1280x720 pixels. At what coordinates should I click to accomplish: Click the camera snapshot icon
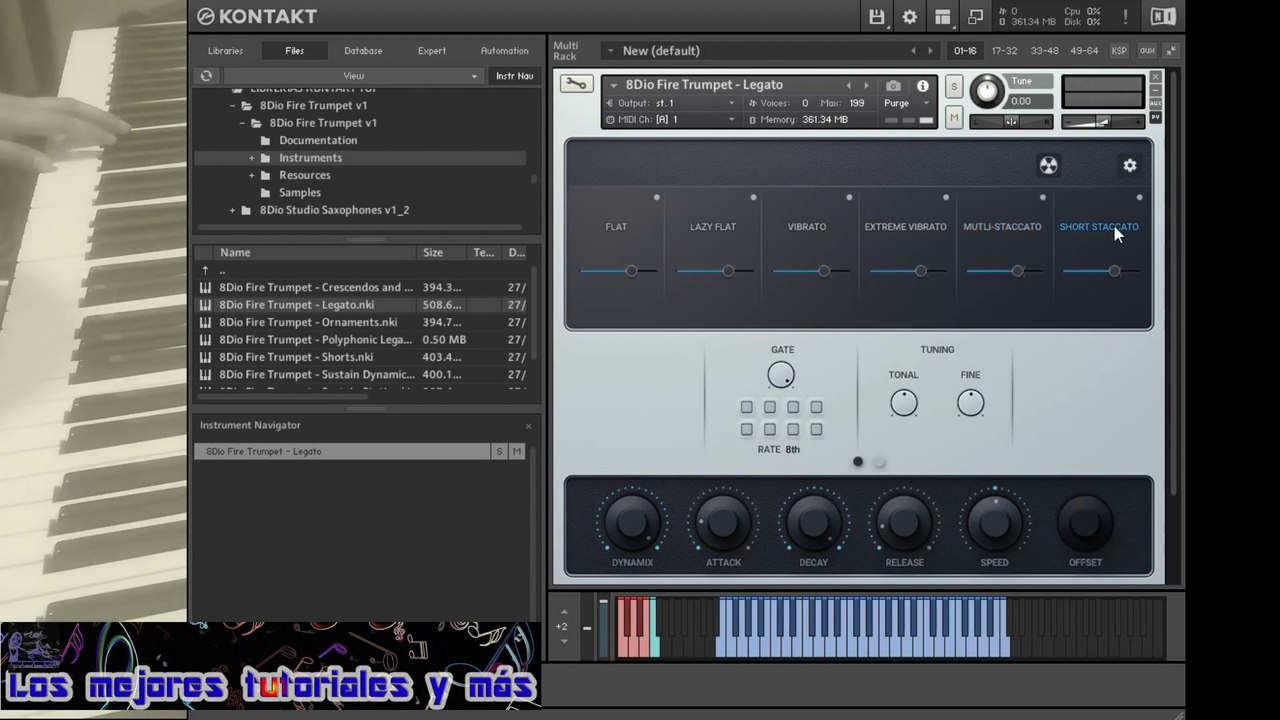pos(893,86)
